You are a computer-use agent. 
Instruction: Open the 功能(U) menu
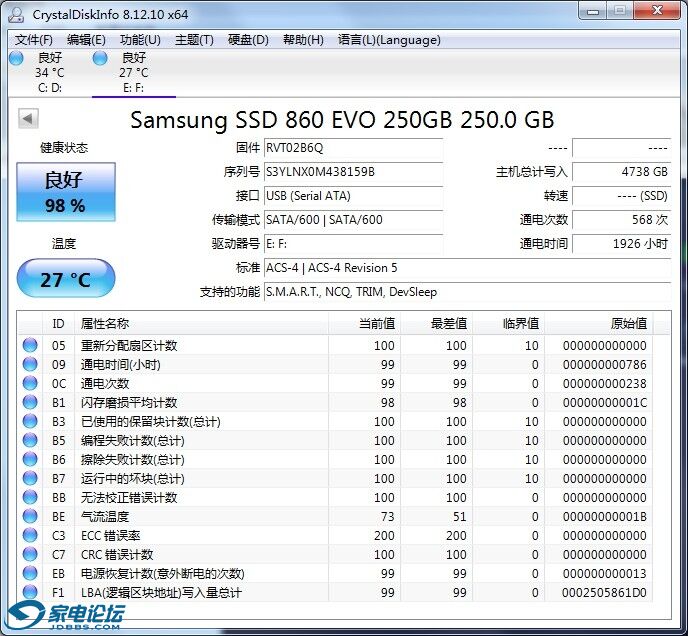click(x=140, y=40)
